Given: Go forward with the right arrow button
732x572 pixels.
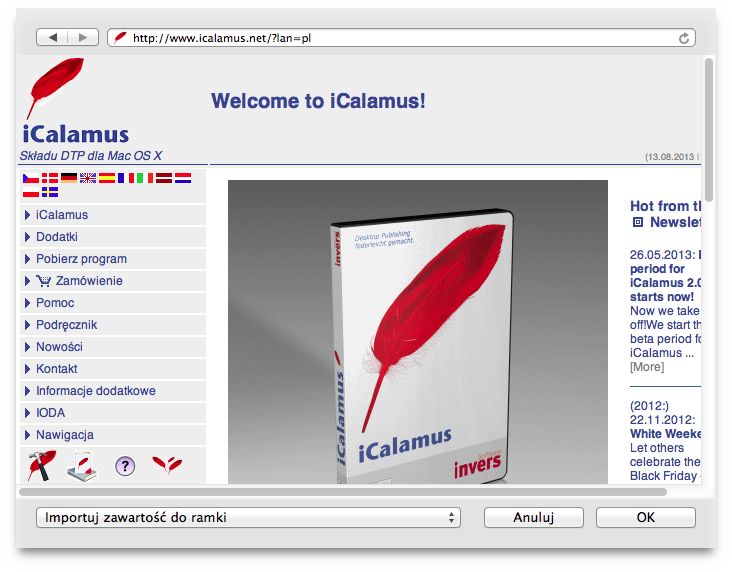Looking at the screenshot, I should 83,37.
